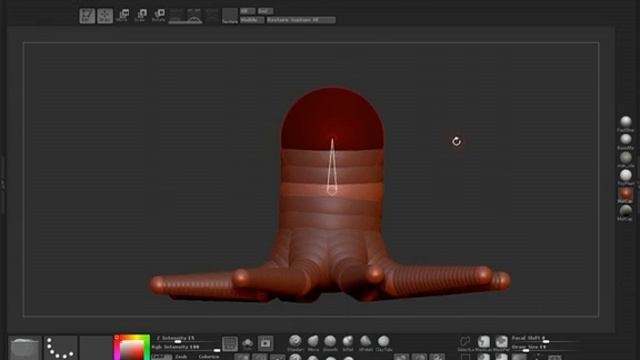The height and width of the screenshot is (360, 640).
Task: Select the Scale transform tool
Action: click(140, 16)
